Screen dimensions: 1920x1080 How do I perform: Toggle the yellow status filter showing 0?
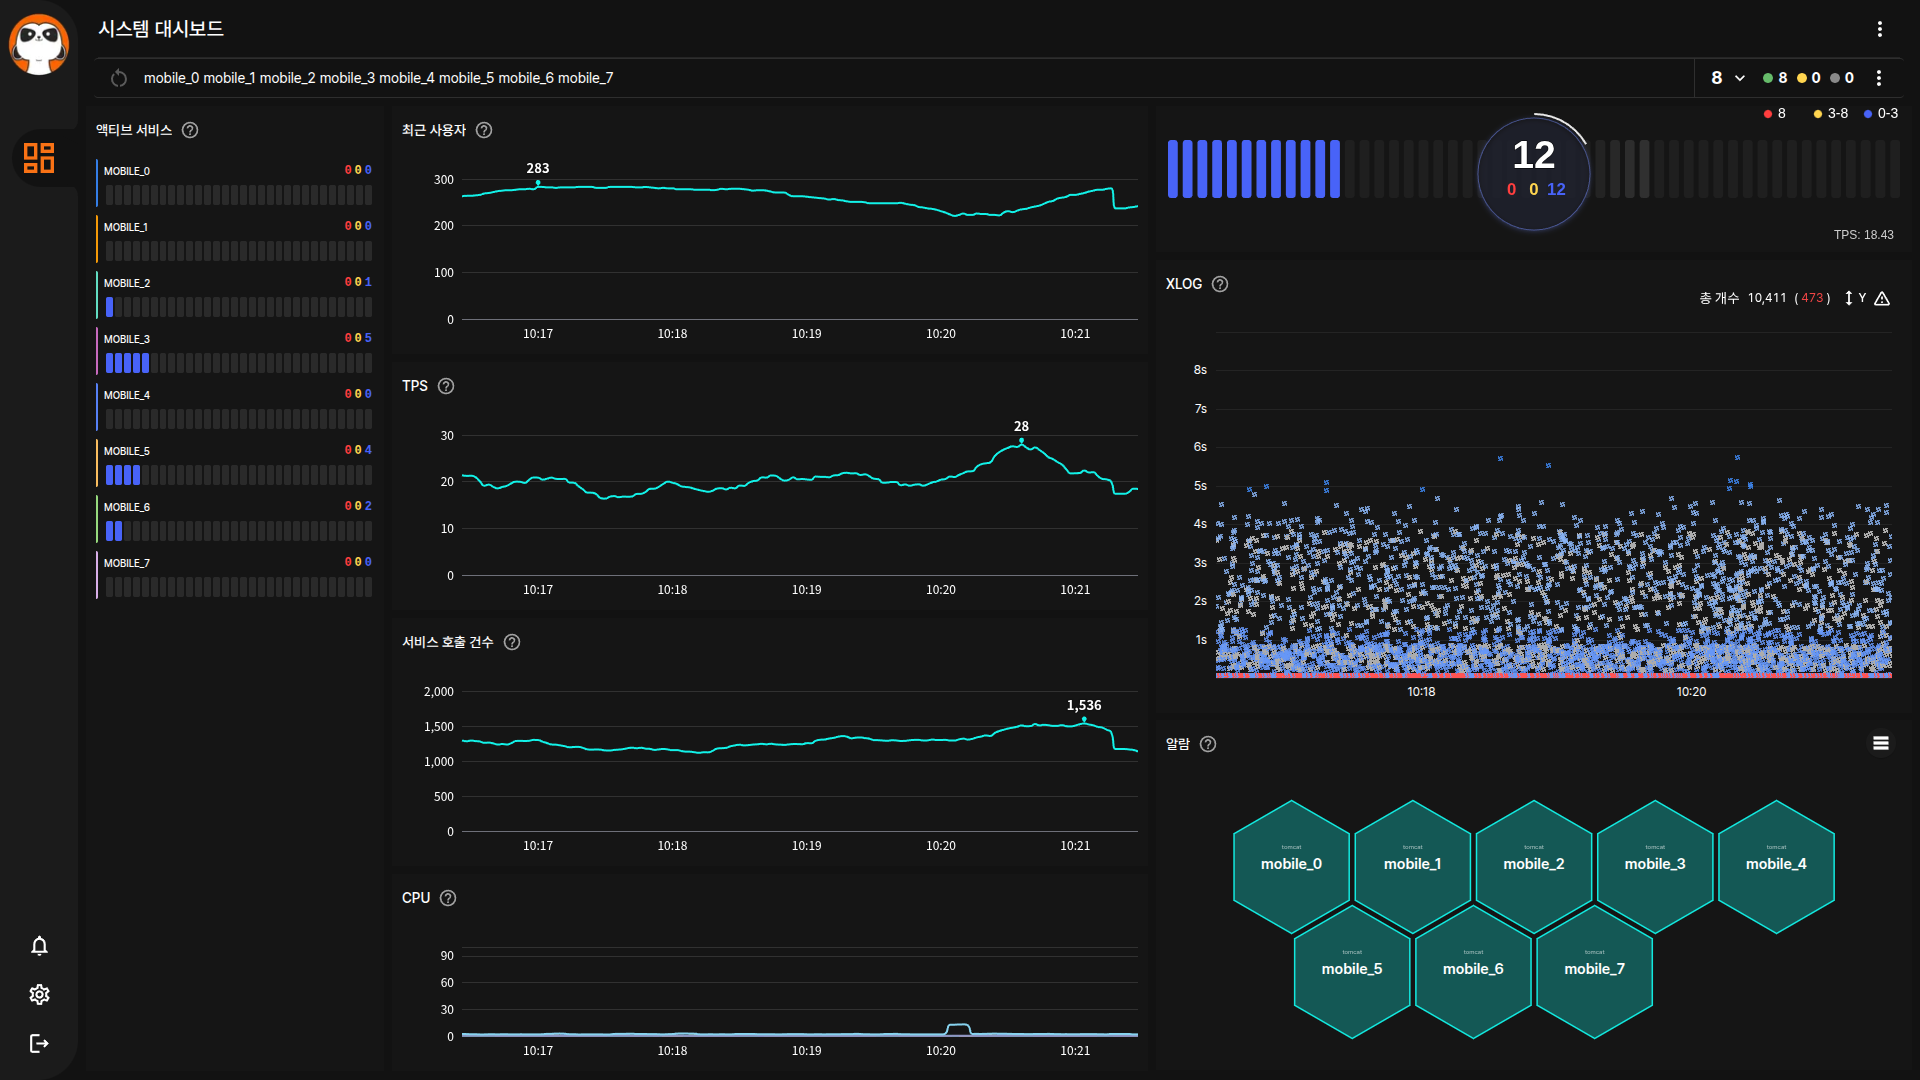tap(1808, 78)
